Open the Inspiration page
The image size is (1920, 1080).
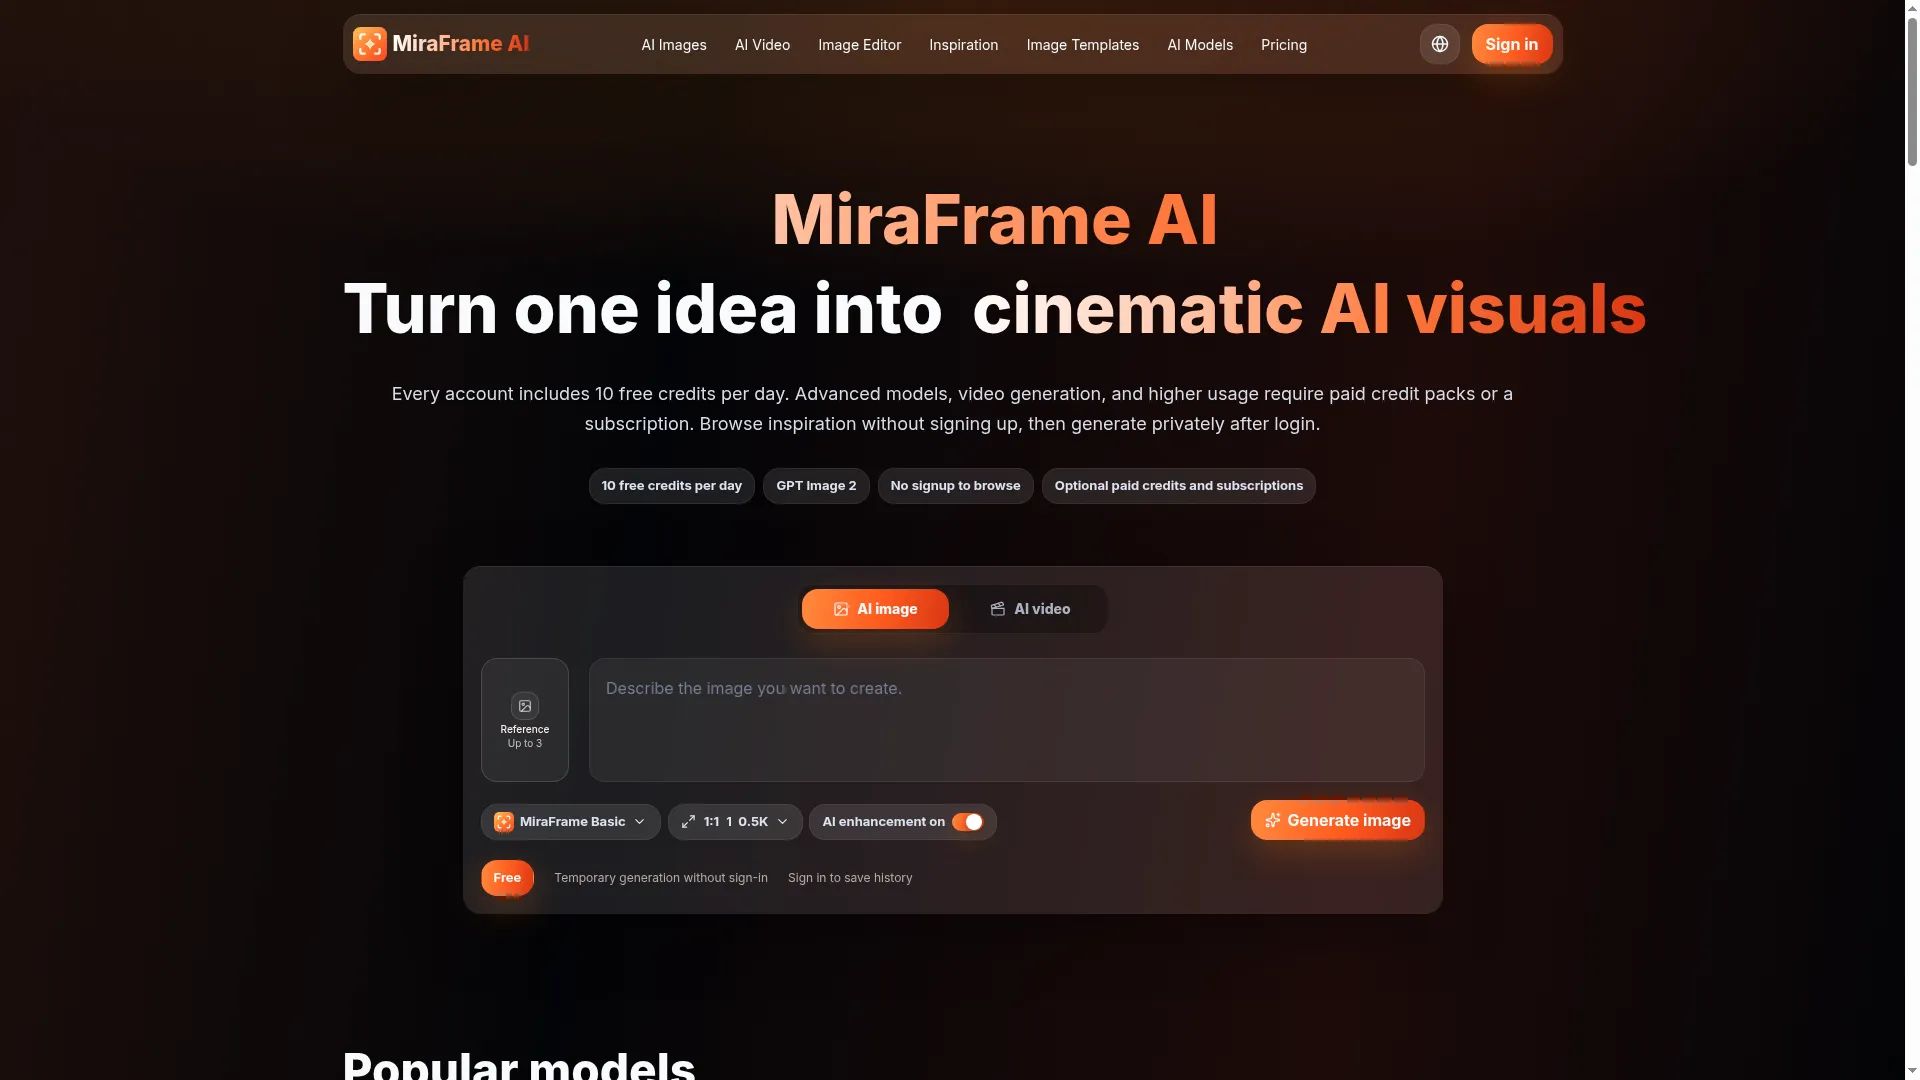click(963, 45)
